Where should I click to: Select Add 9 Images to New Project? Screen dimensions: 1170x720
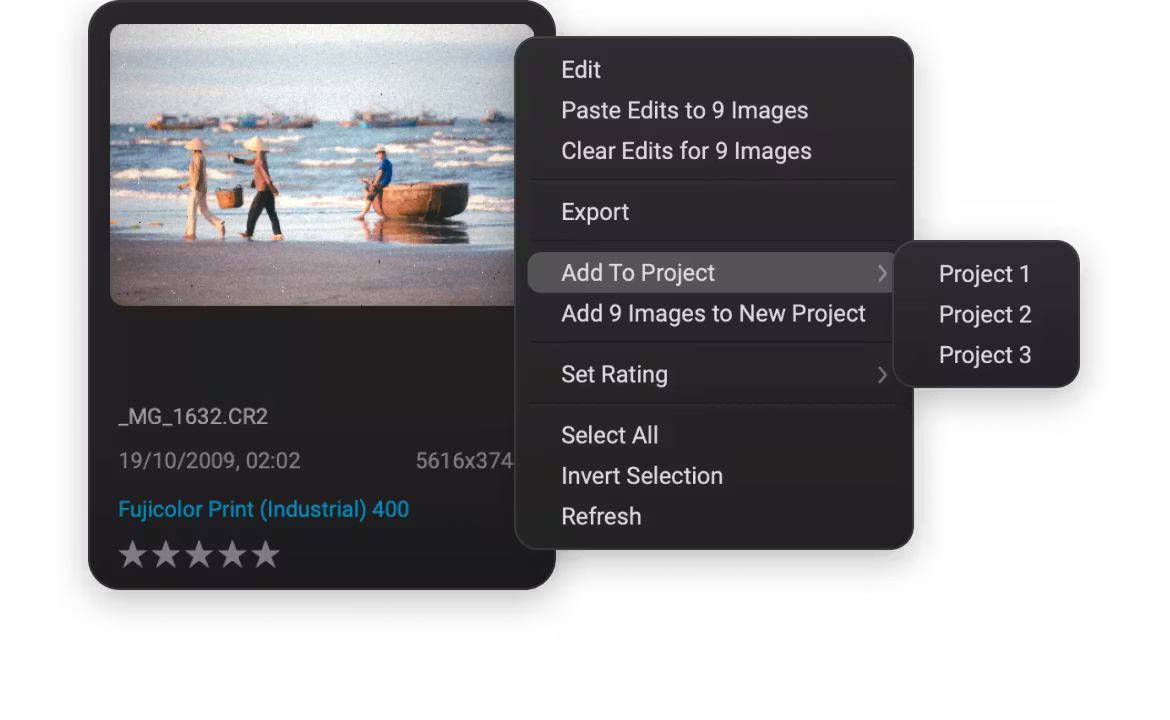[x=713, y=314]
